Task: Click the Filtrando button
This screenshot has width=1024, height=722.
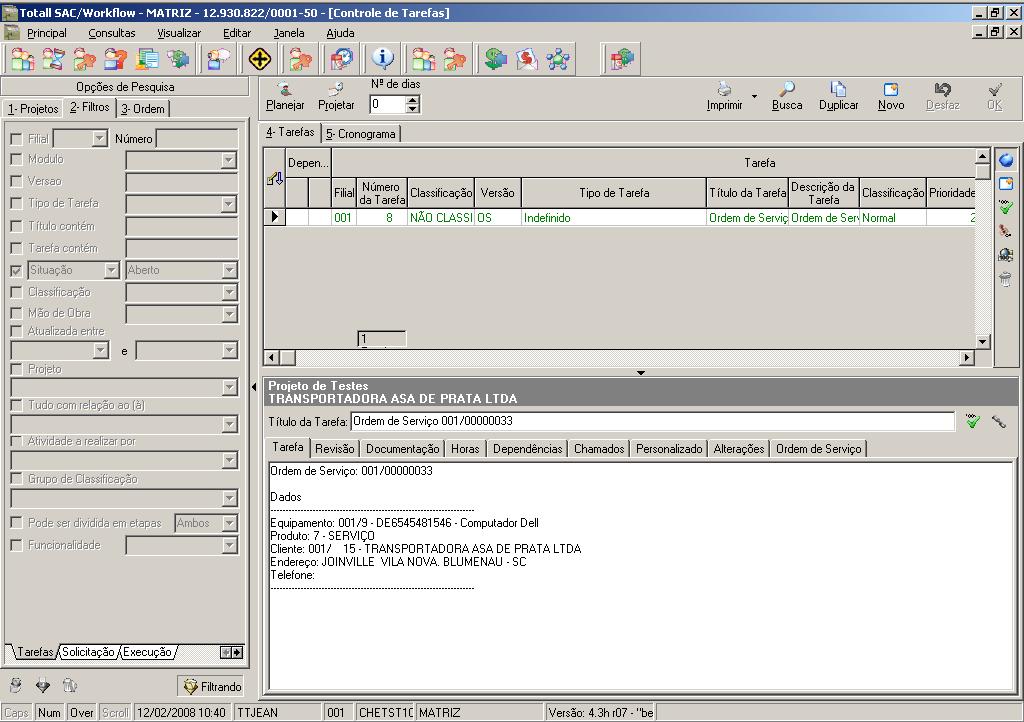Action: 211,686
